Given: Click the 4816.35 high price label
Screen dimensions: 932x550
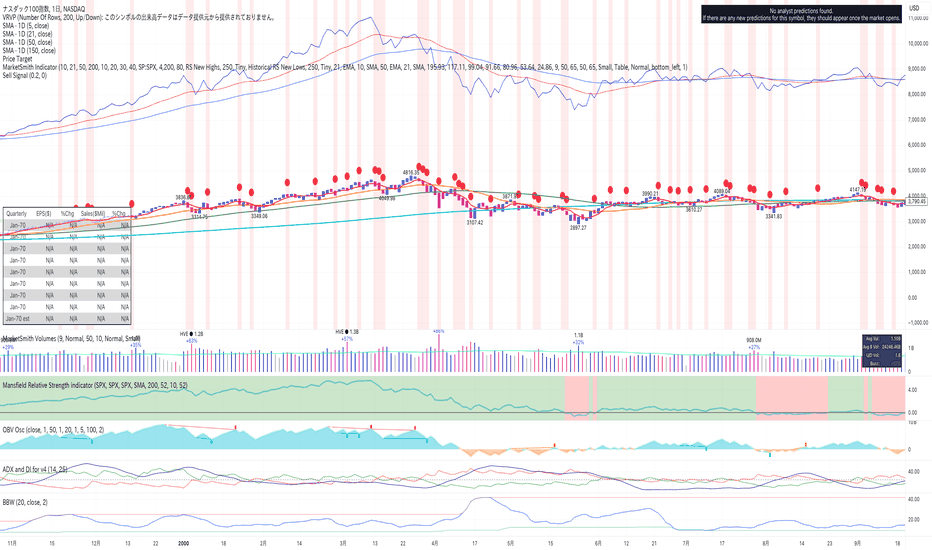Looking at the screenshot, I should pos(411,172).
